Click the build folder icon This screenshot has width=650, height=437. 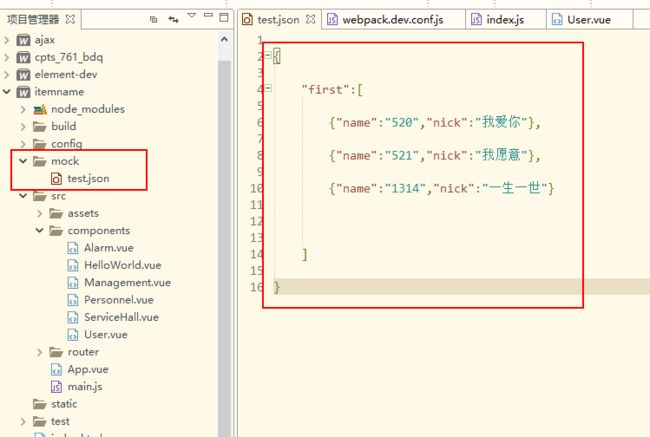(40, 126)
